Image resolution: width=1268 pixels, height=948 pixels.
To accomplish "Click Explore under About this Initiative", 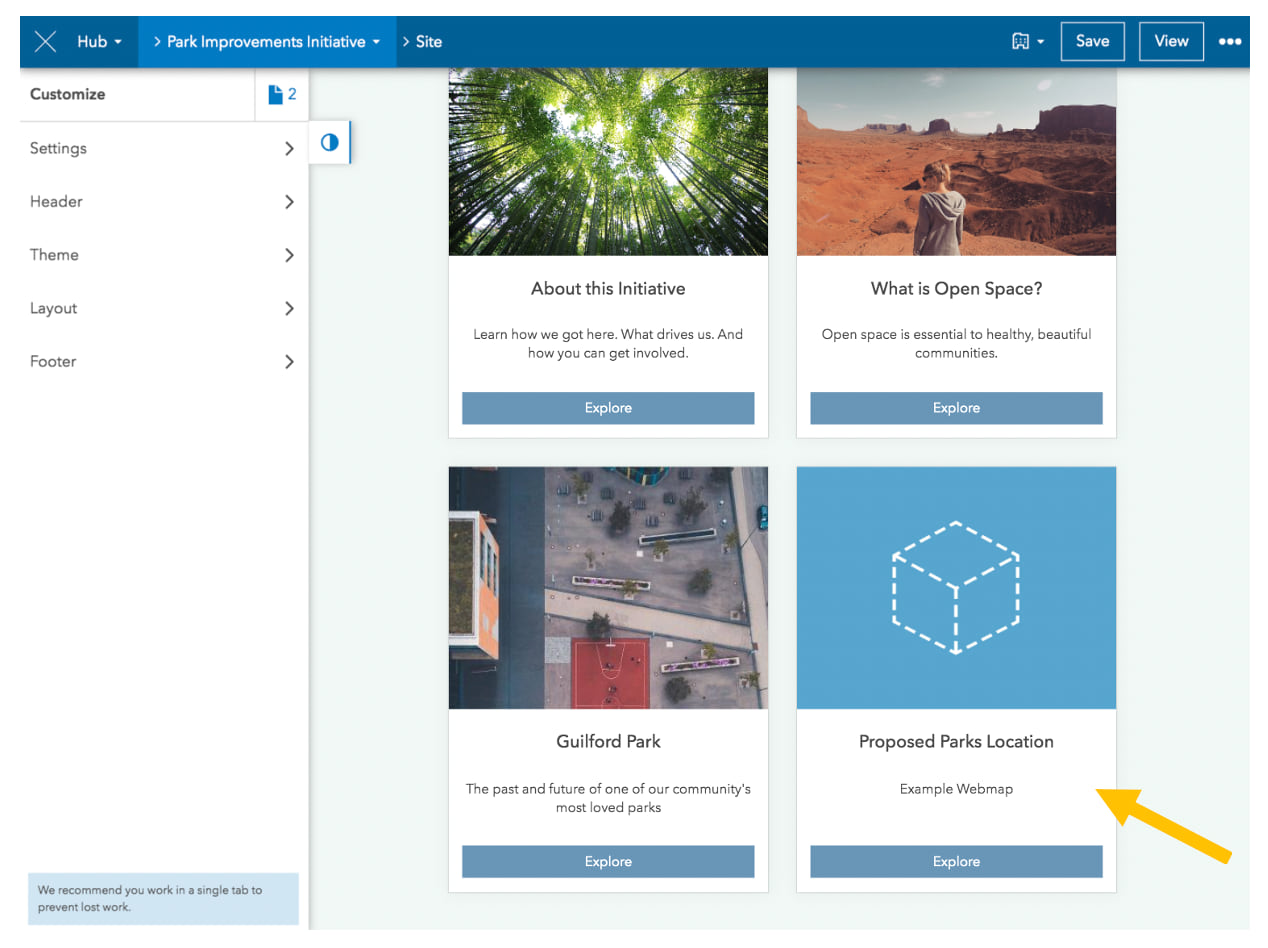I will click(608, 408).
